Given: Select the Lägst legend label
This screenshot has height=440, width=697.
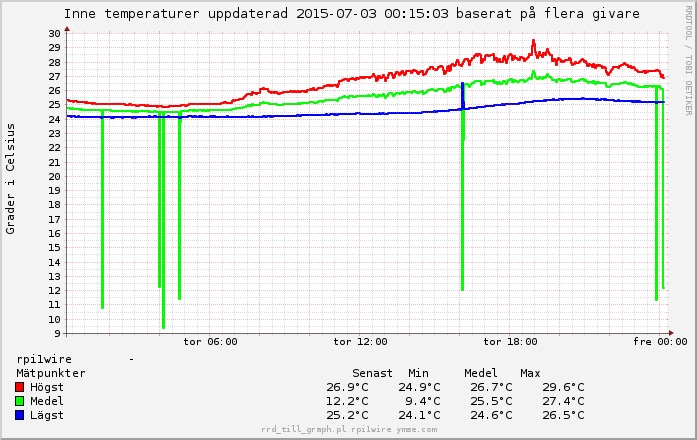Looking at the screenshot, I should pyautogui.click(x=48, y=415).
